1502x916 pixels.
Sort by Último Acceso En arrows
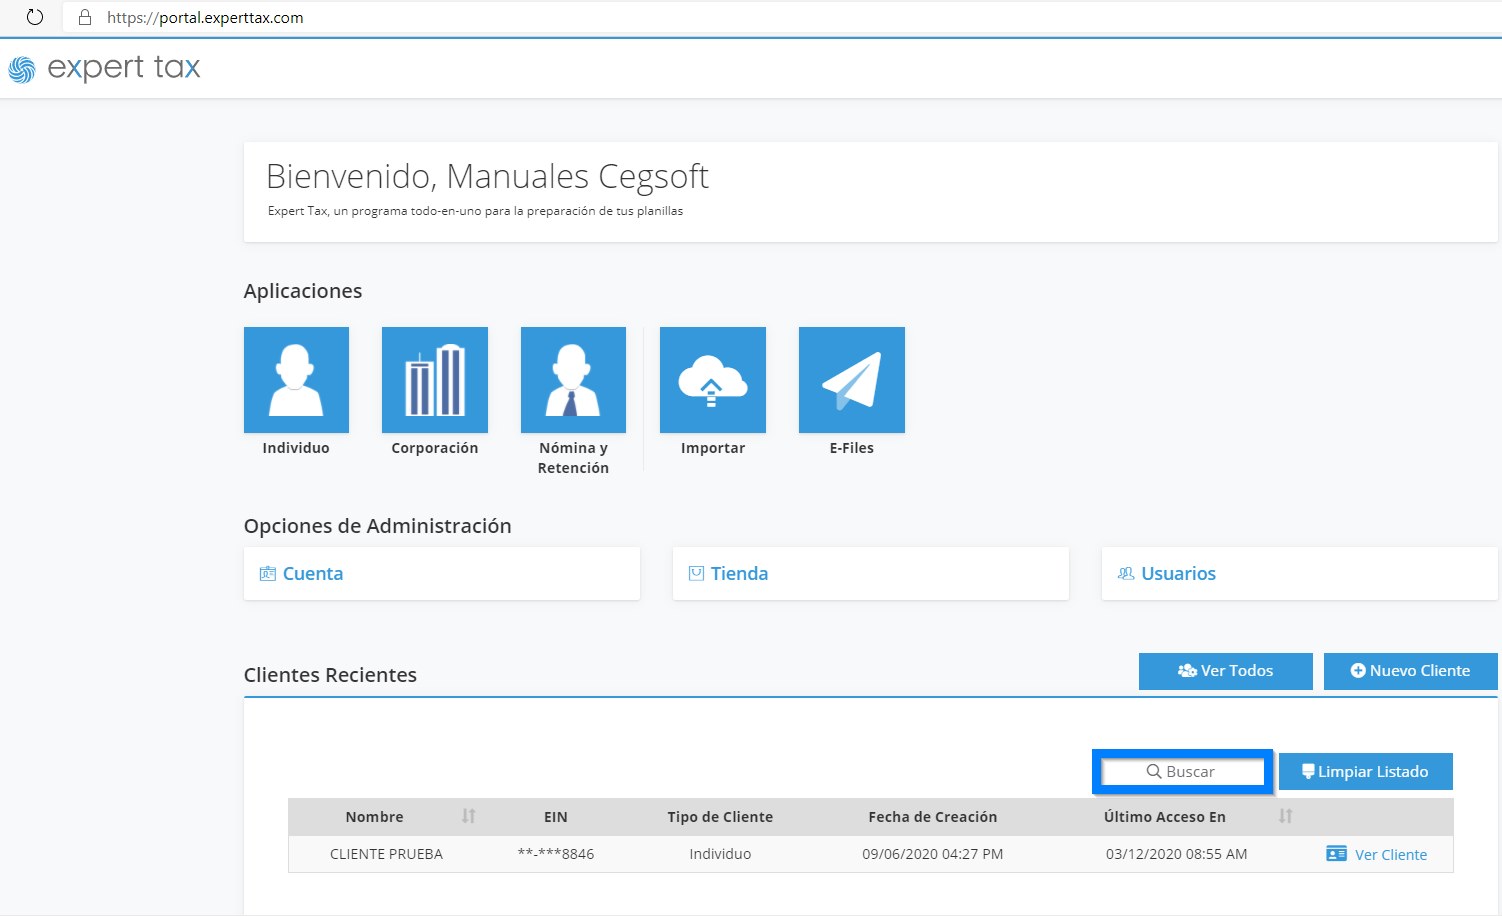coord(1285,816)
